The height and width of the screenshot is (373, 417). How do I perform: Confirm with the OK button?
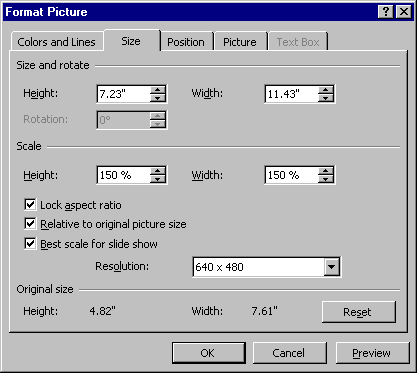click(208, 353)
